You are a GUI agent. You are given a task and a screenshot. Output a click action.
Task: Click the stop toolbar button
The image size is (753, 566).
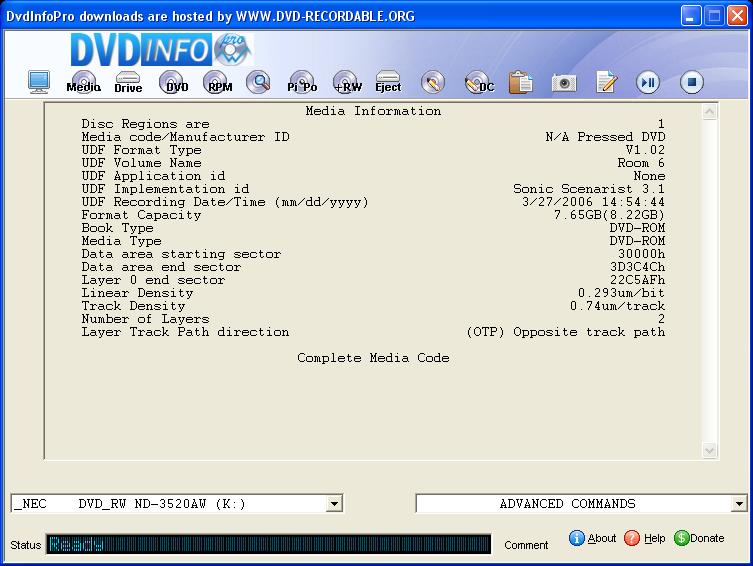pyautogui.click(x=692, y=82)
